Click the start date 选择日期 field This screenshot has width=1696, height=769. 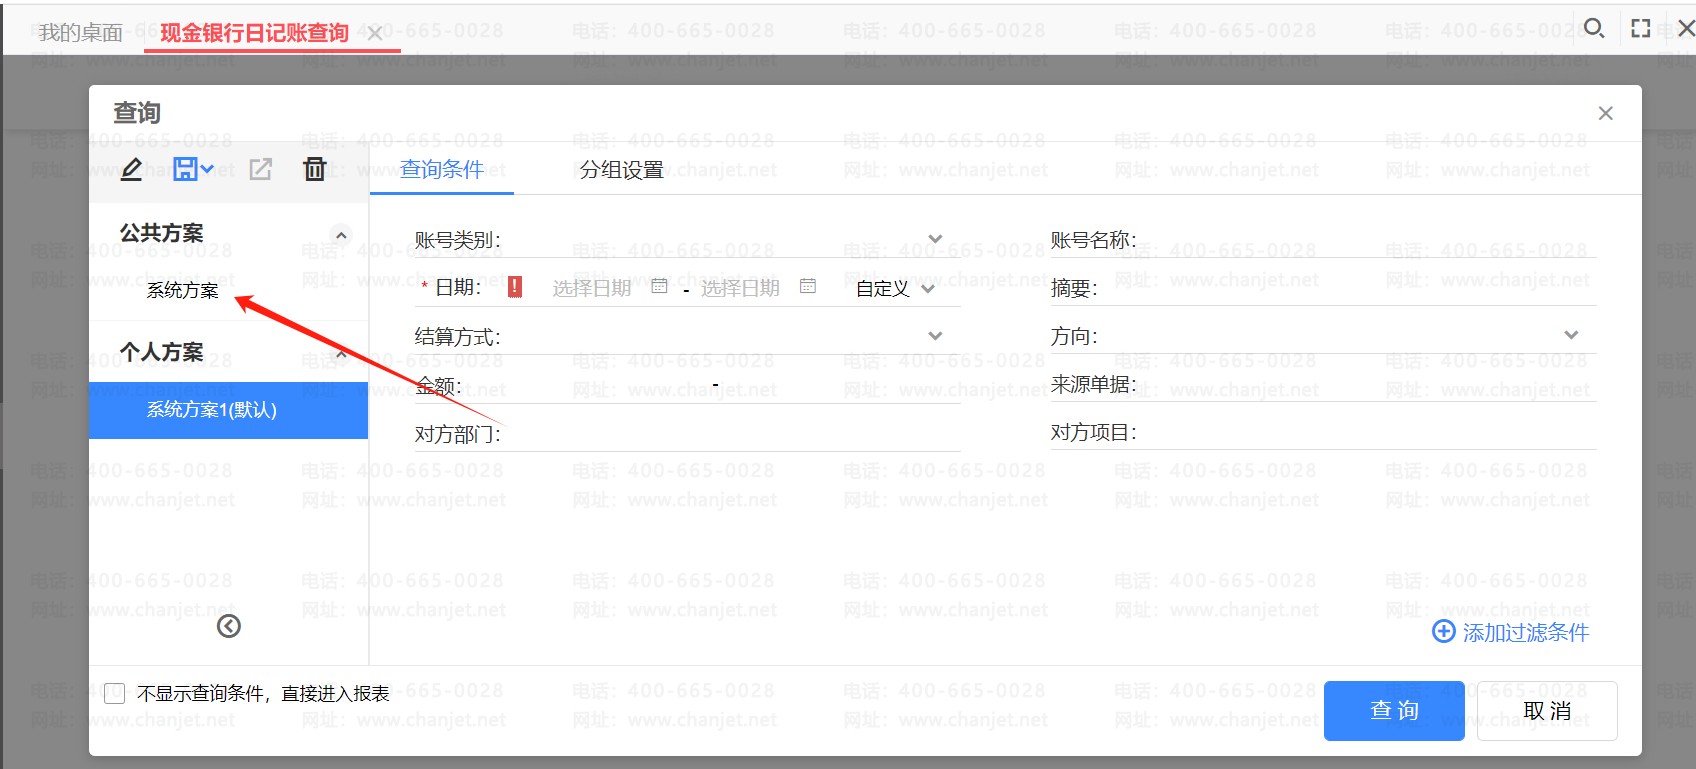coord(592,288)
